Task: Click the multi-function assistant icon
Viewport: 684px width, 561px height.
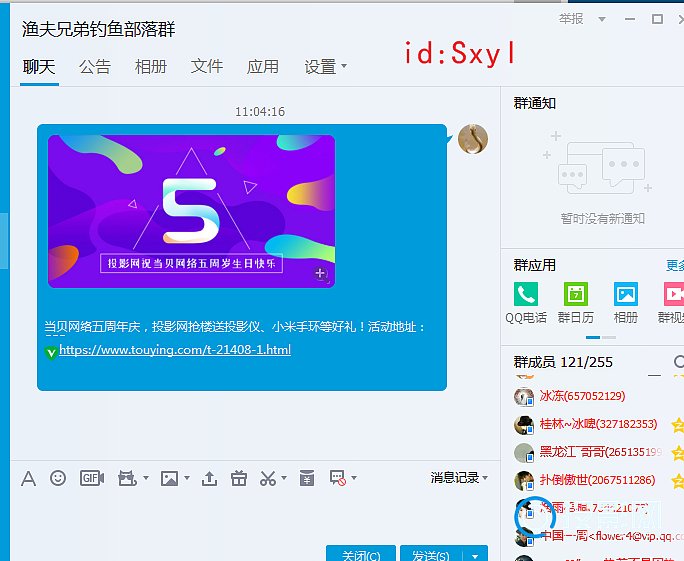Action: 127,478
